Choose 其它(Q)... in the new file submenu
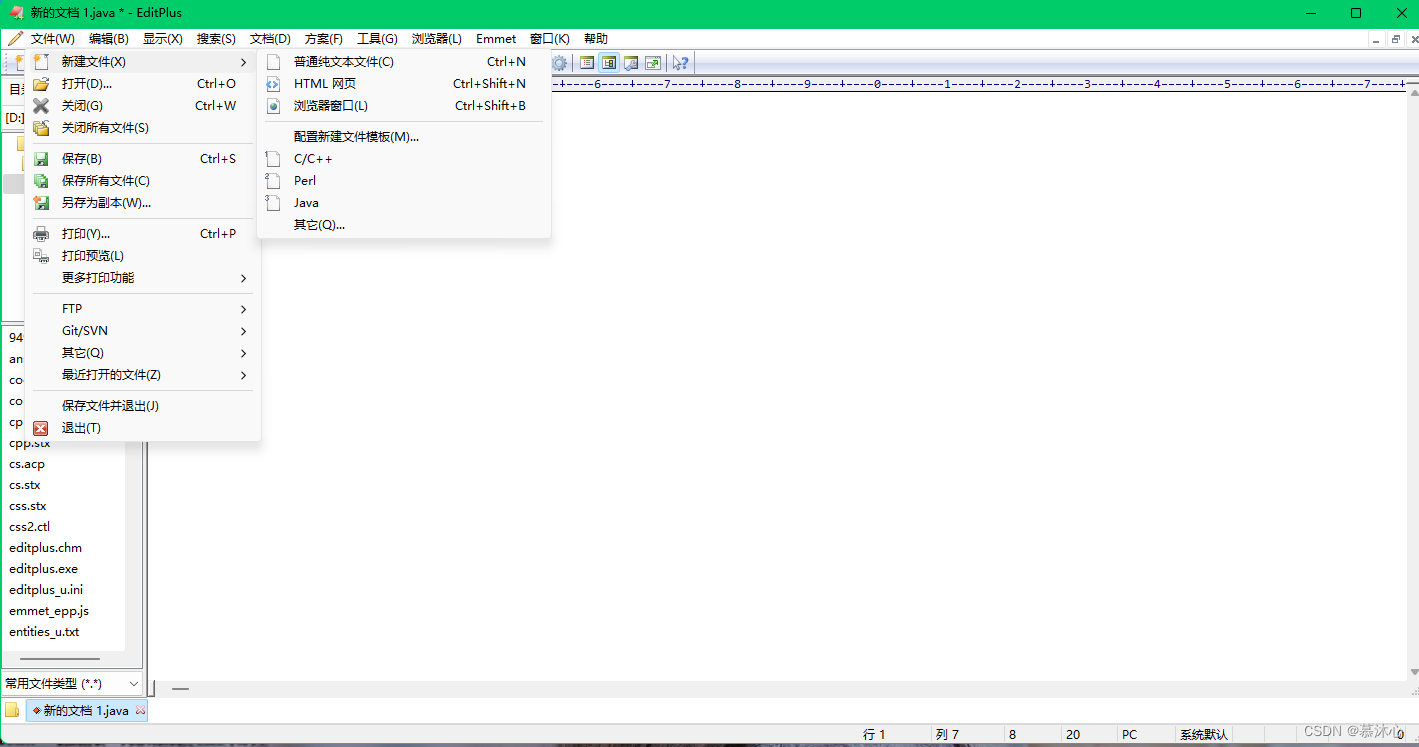1419x747 pixels. coord(404,225)
